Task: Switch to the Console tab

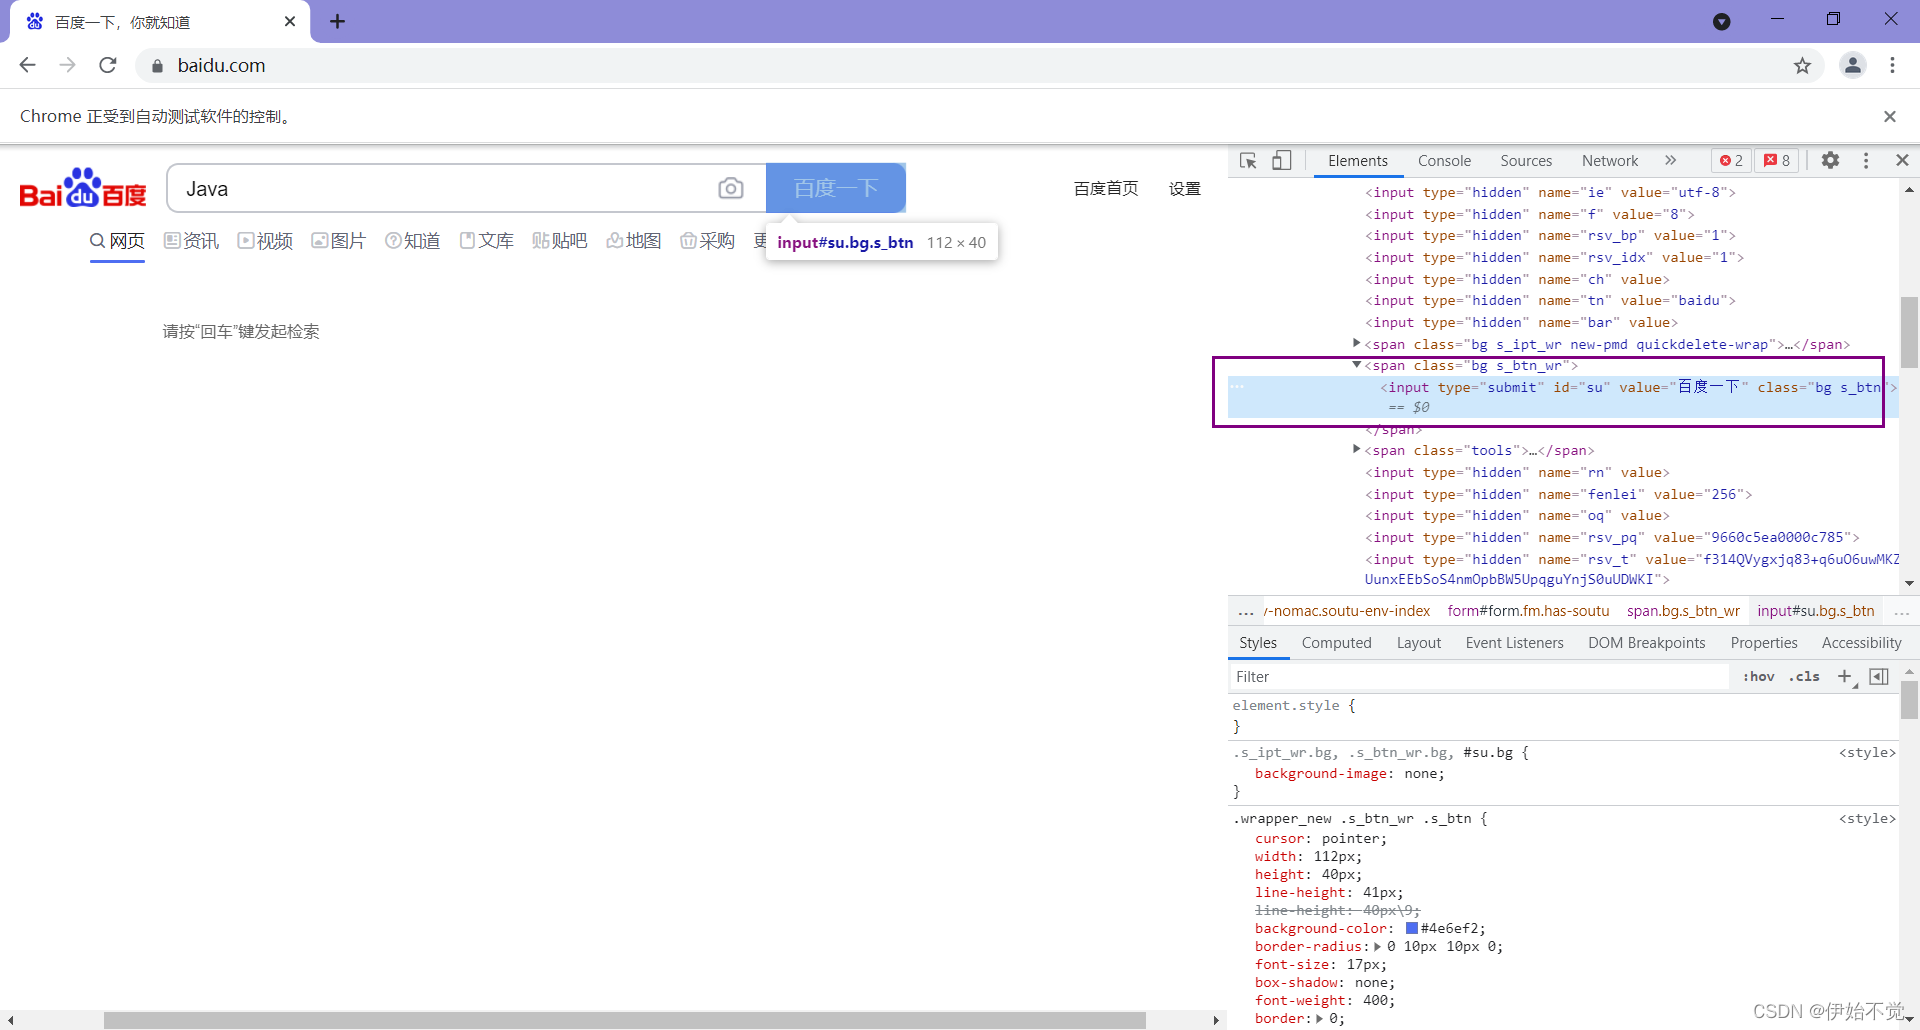Action: click(x=1444, y=161)
